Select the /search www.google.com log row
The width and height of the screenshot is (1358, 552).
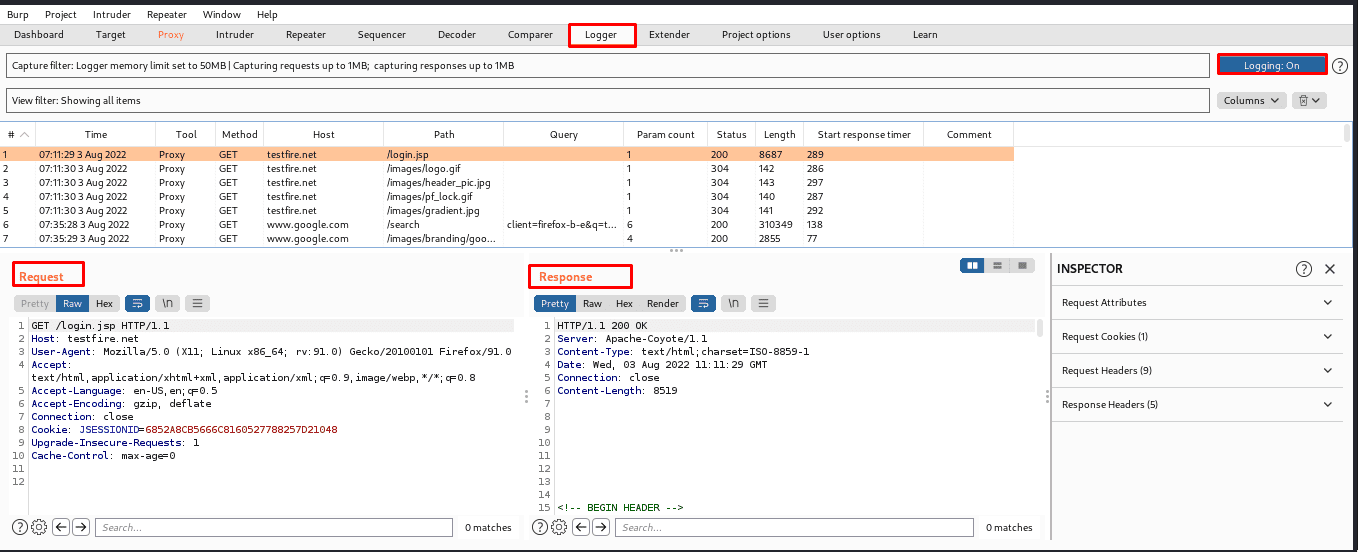pyautogui.click(x=507, y=225)
